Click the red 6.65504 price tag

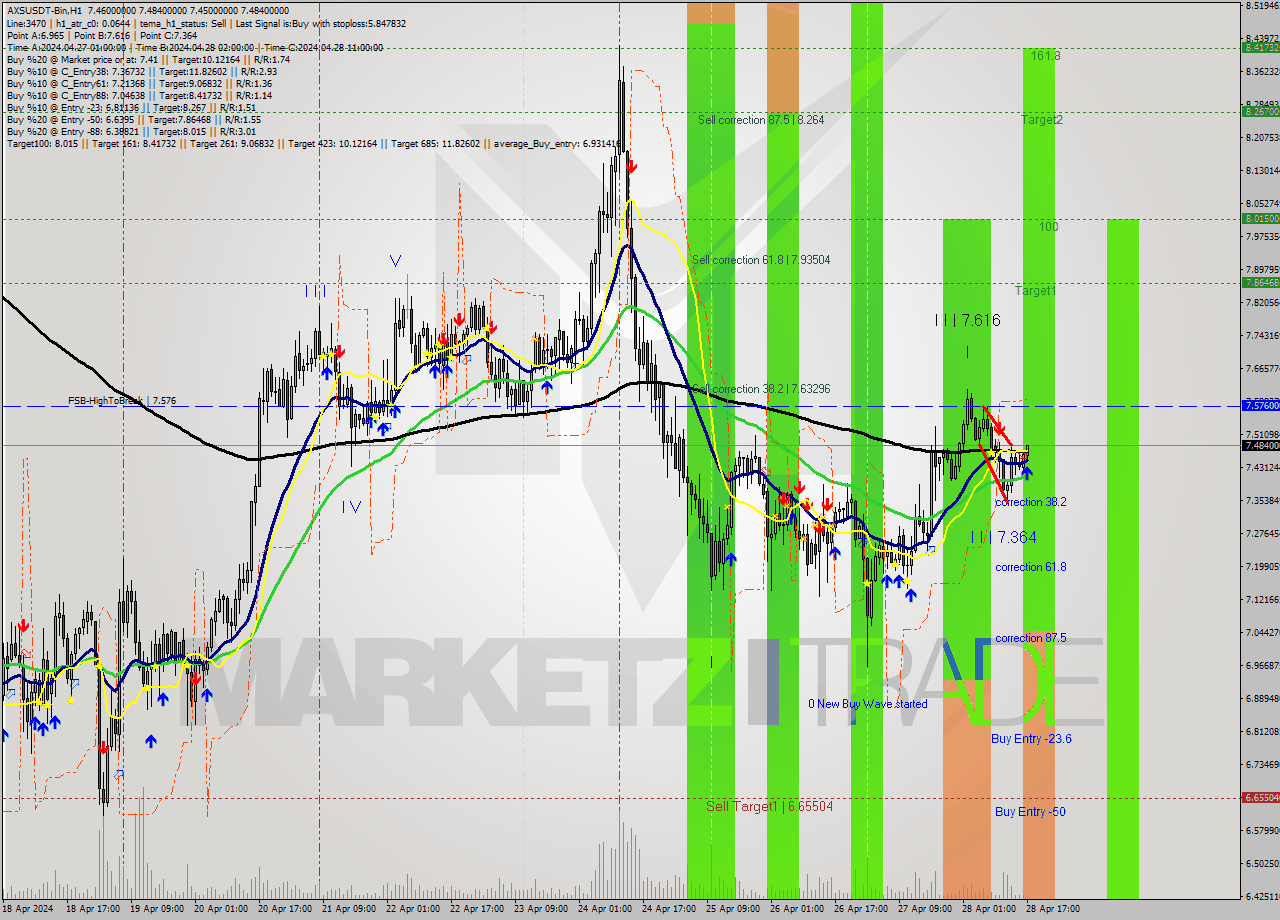point(1261,797)
